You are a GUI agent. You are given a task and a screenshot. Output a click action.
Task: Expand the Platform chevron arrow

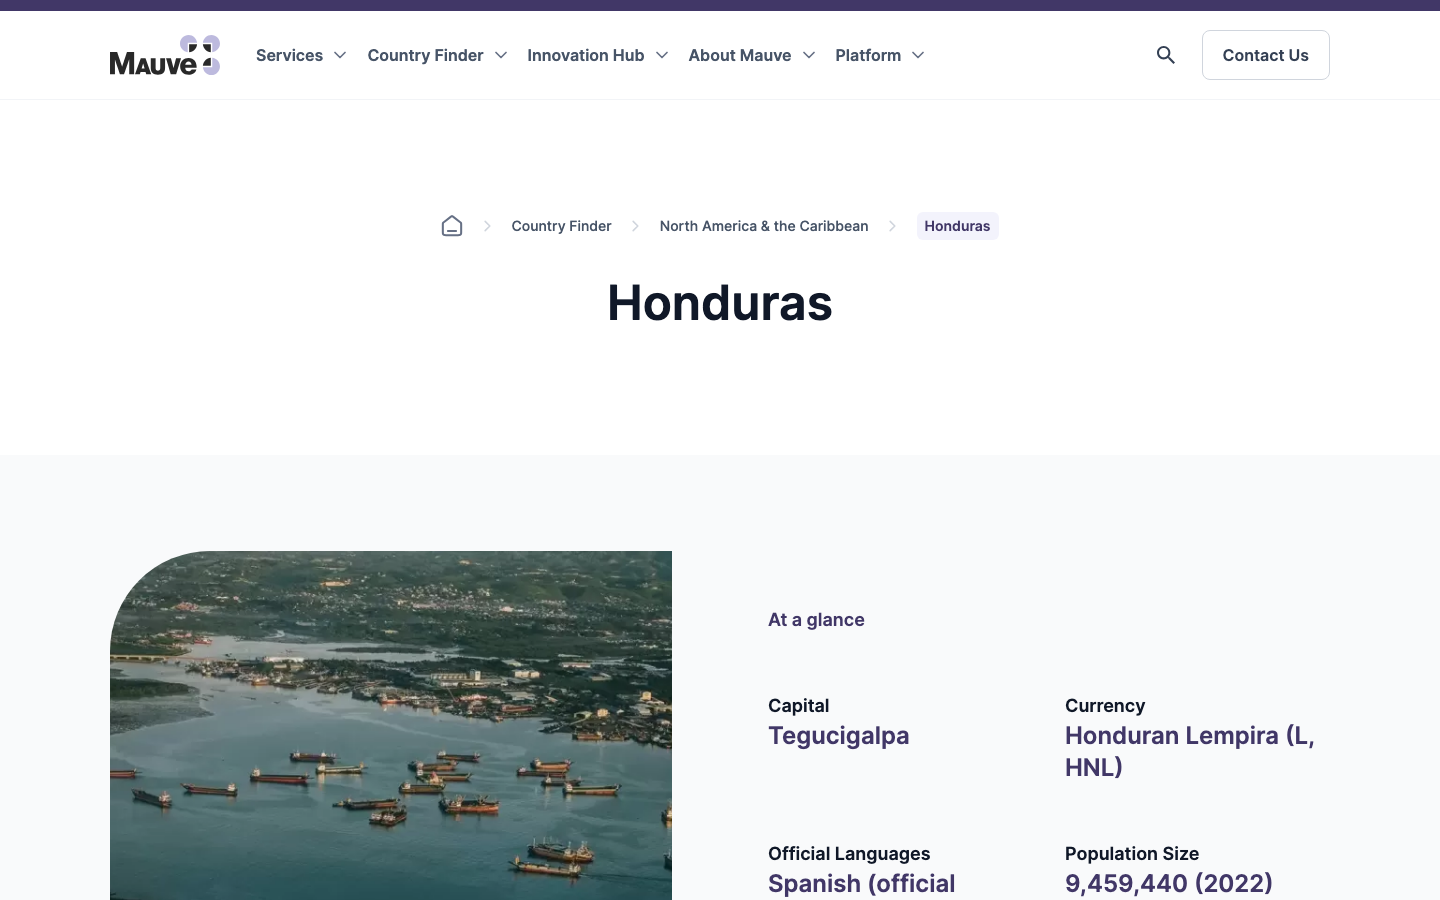pyautogui.click(x=918, y=55)
